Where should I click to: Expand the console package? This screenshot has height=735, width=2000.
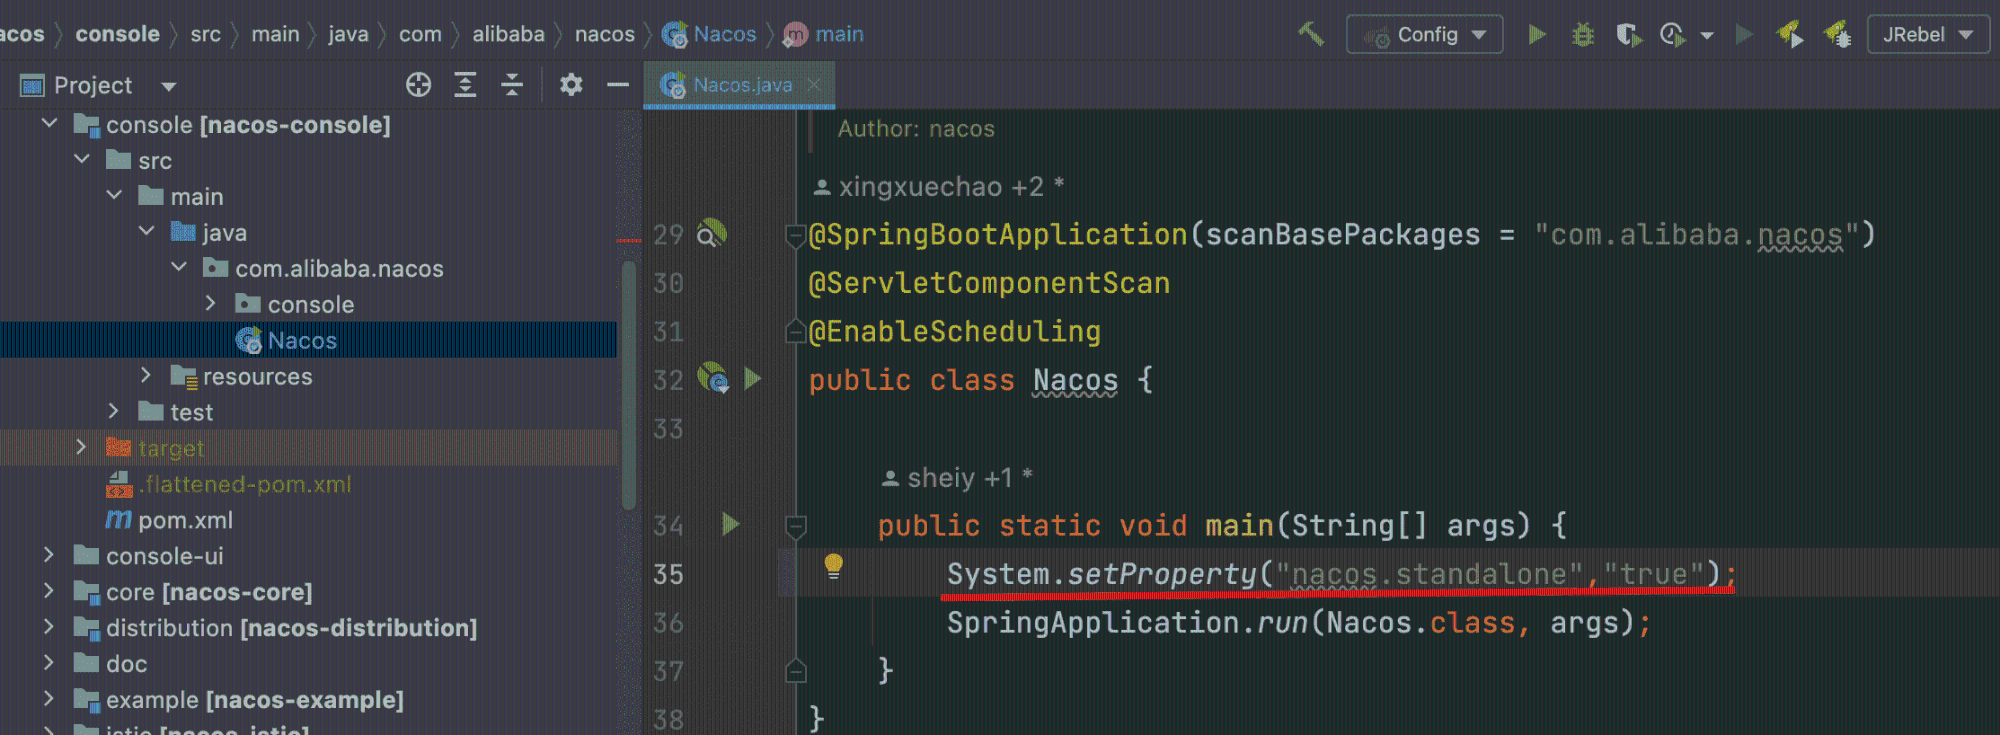point(210,303)
